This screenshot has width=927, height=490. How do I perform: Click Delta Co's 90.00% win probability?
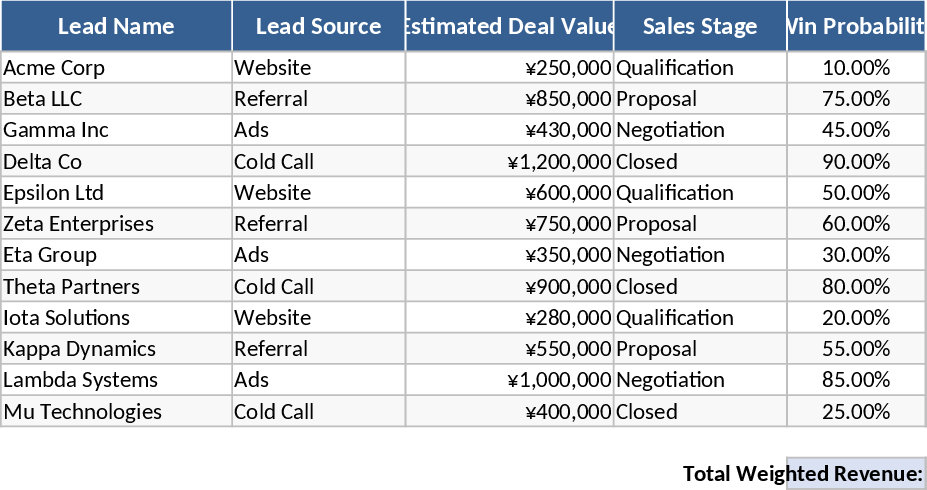(x=855, y=162)
